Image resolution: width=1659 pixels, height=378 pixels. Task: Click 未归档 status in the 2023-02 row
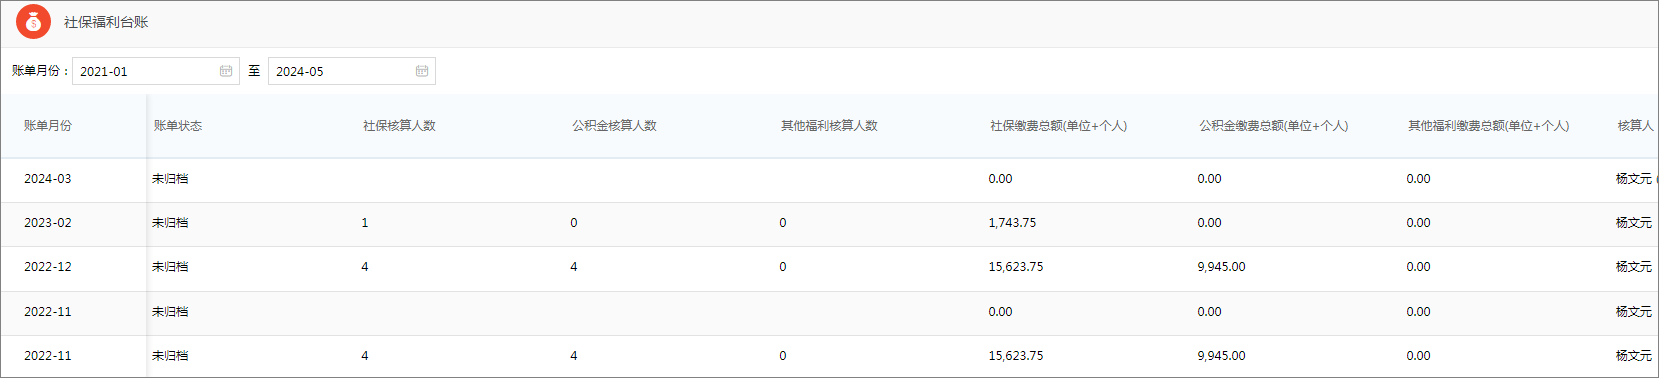(x=170, y=223)
